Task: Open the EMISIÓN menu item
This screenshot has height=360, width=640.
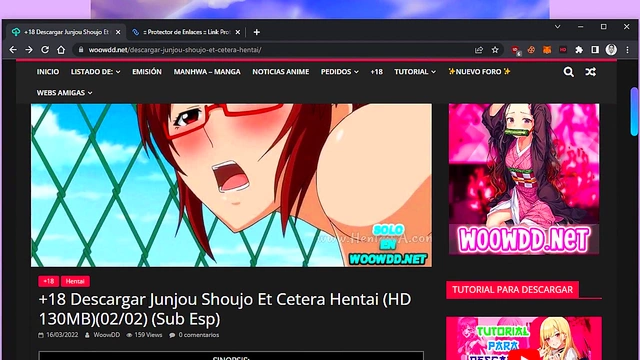Action: (x=147, y=72)
